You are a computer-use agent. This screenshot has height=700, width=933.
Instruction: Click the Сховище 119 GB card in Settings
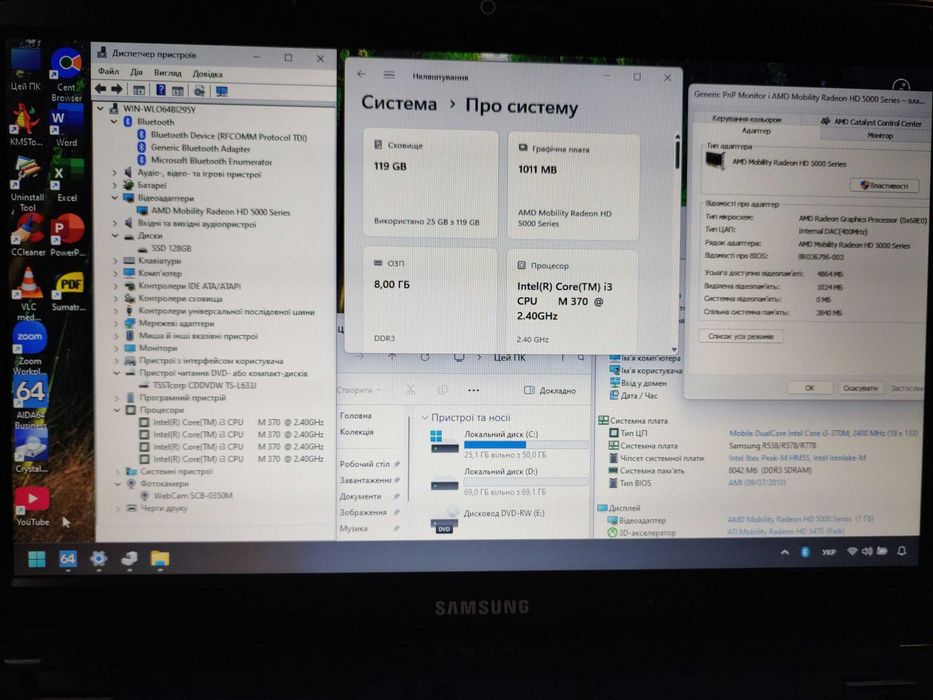coord(430,184)
